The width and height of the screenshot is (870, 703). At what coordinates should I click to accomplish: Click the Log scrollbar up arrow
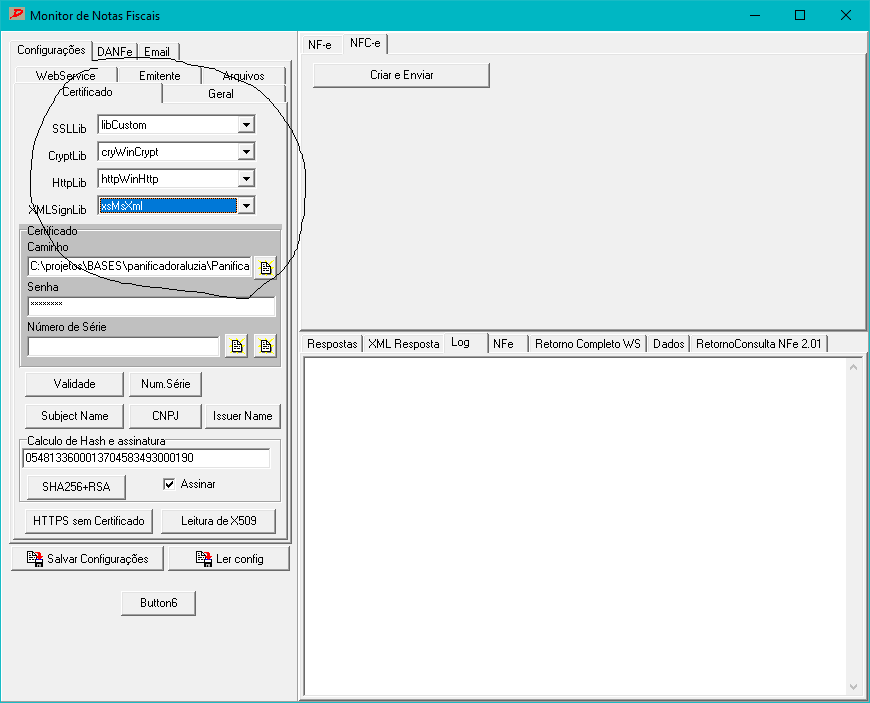point(853,367)
